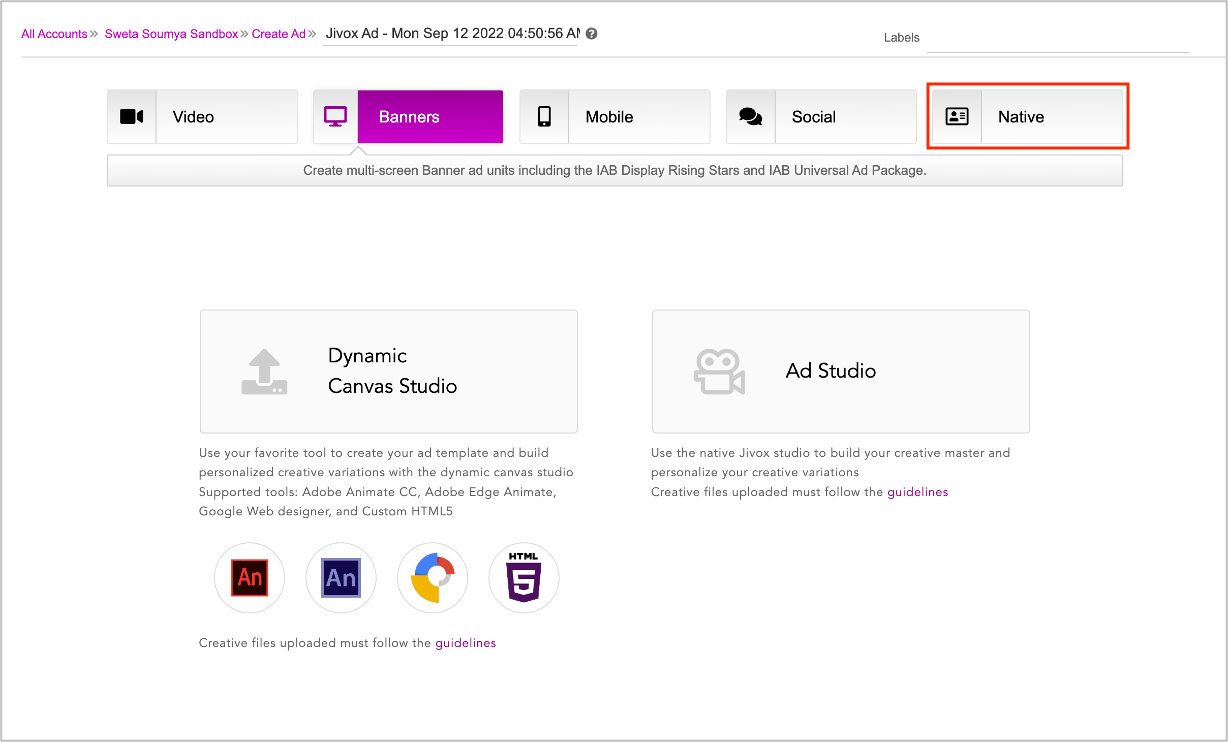This screenshot has width=1228, height=742.
Task: Launch the Ad Studio option
Action: (x=840, y=371)
